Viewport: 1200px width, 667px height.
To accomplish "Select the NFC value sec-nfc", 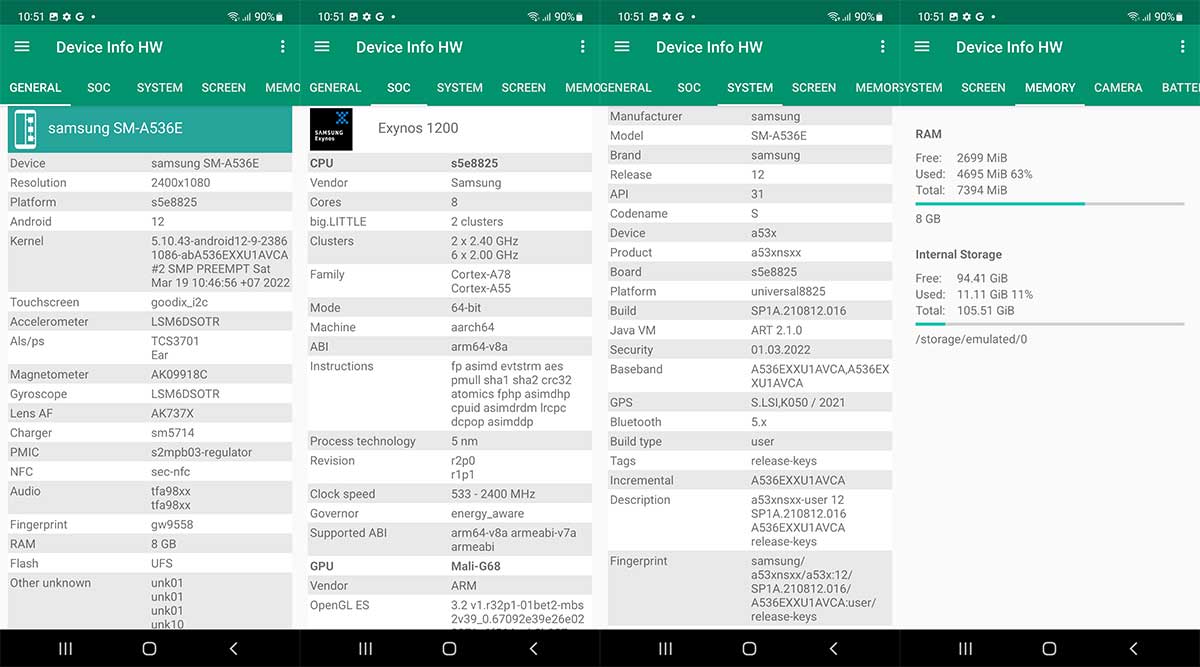I will click(x=172, y=472).
